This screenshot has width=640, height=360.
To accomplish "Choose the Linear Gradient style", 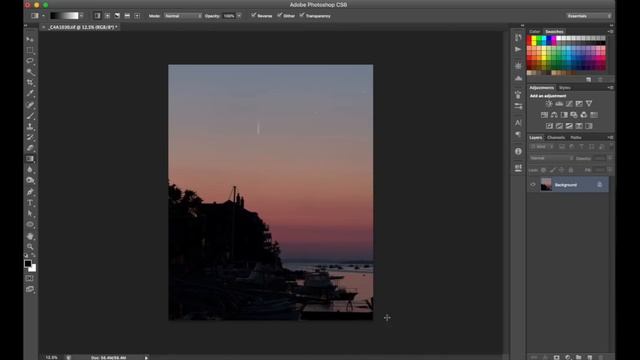I will coord(97,16).
